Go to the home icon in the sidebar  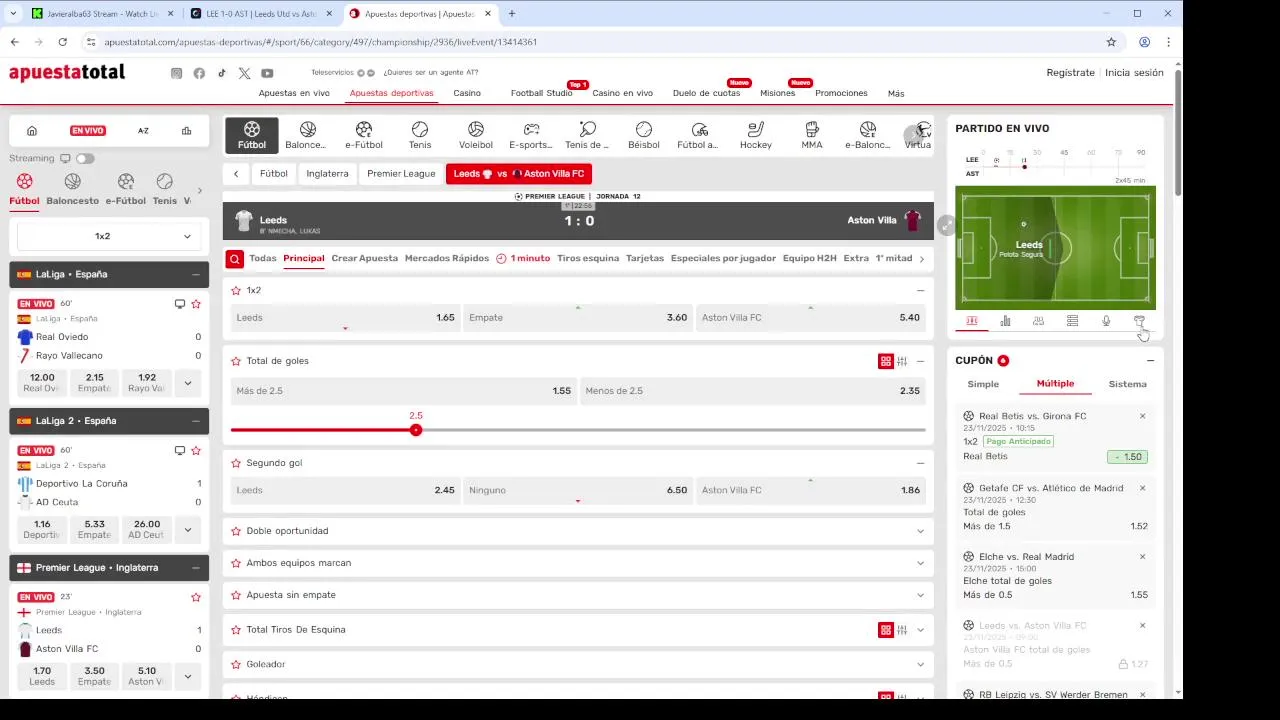click(32, 131)
